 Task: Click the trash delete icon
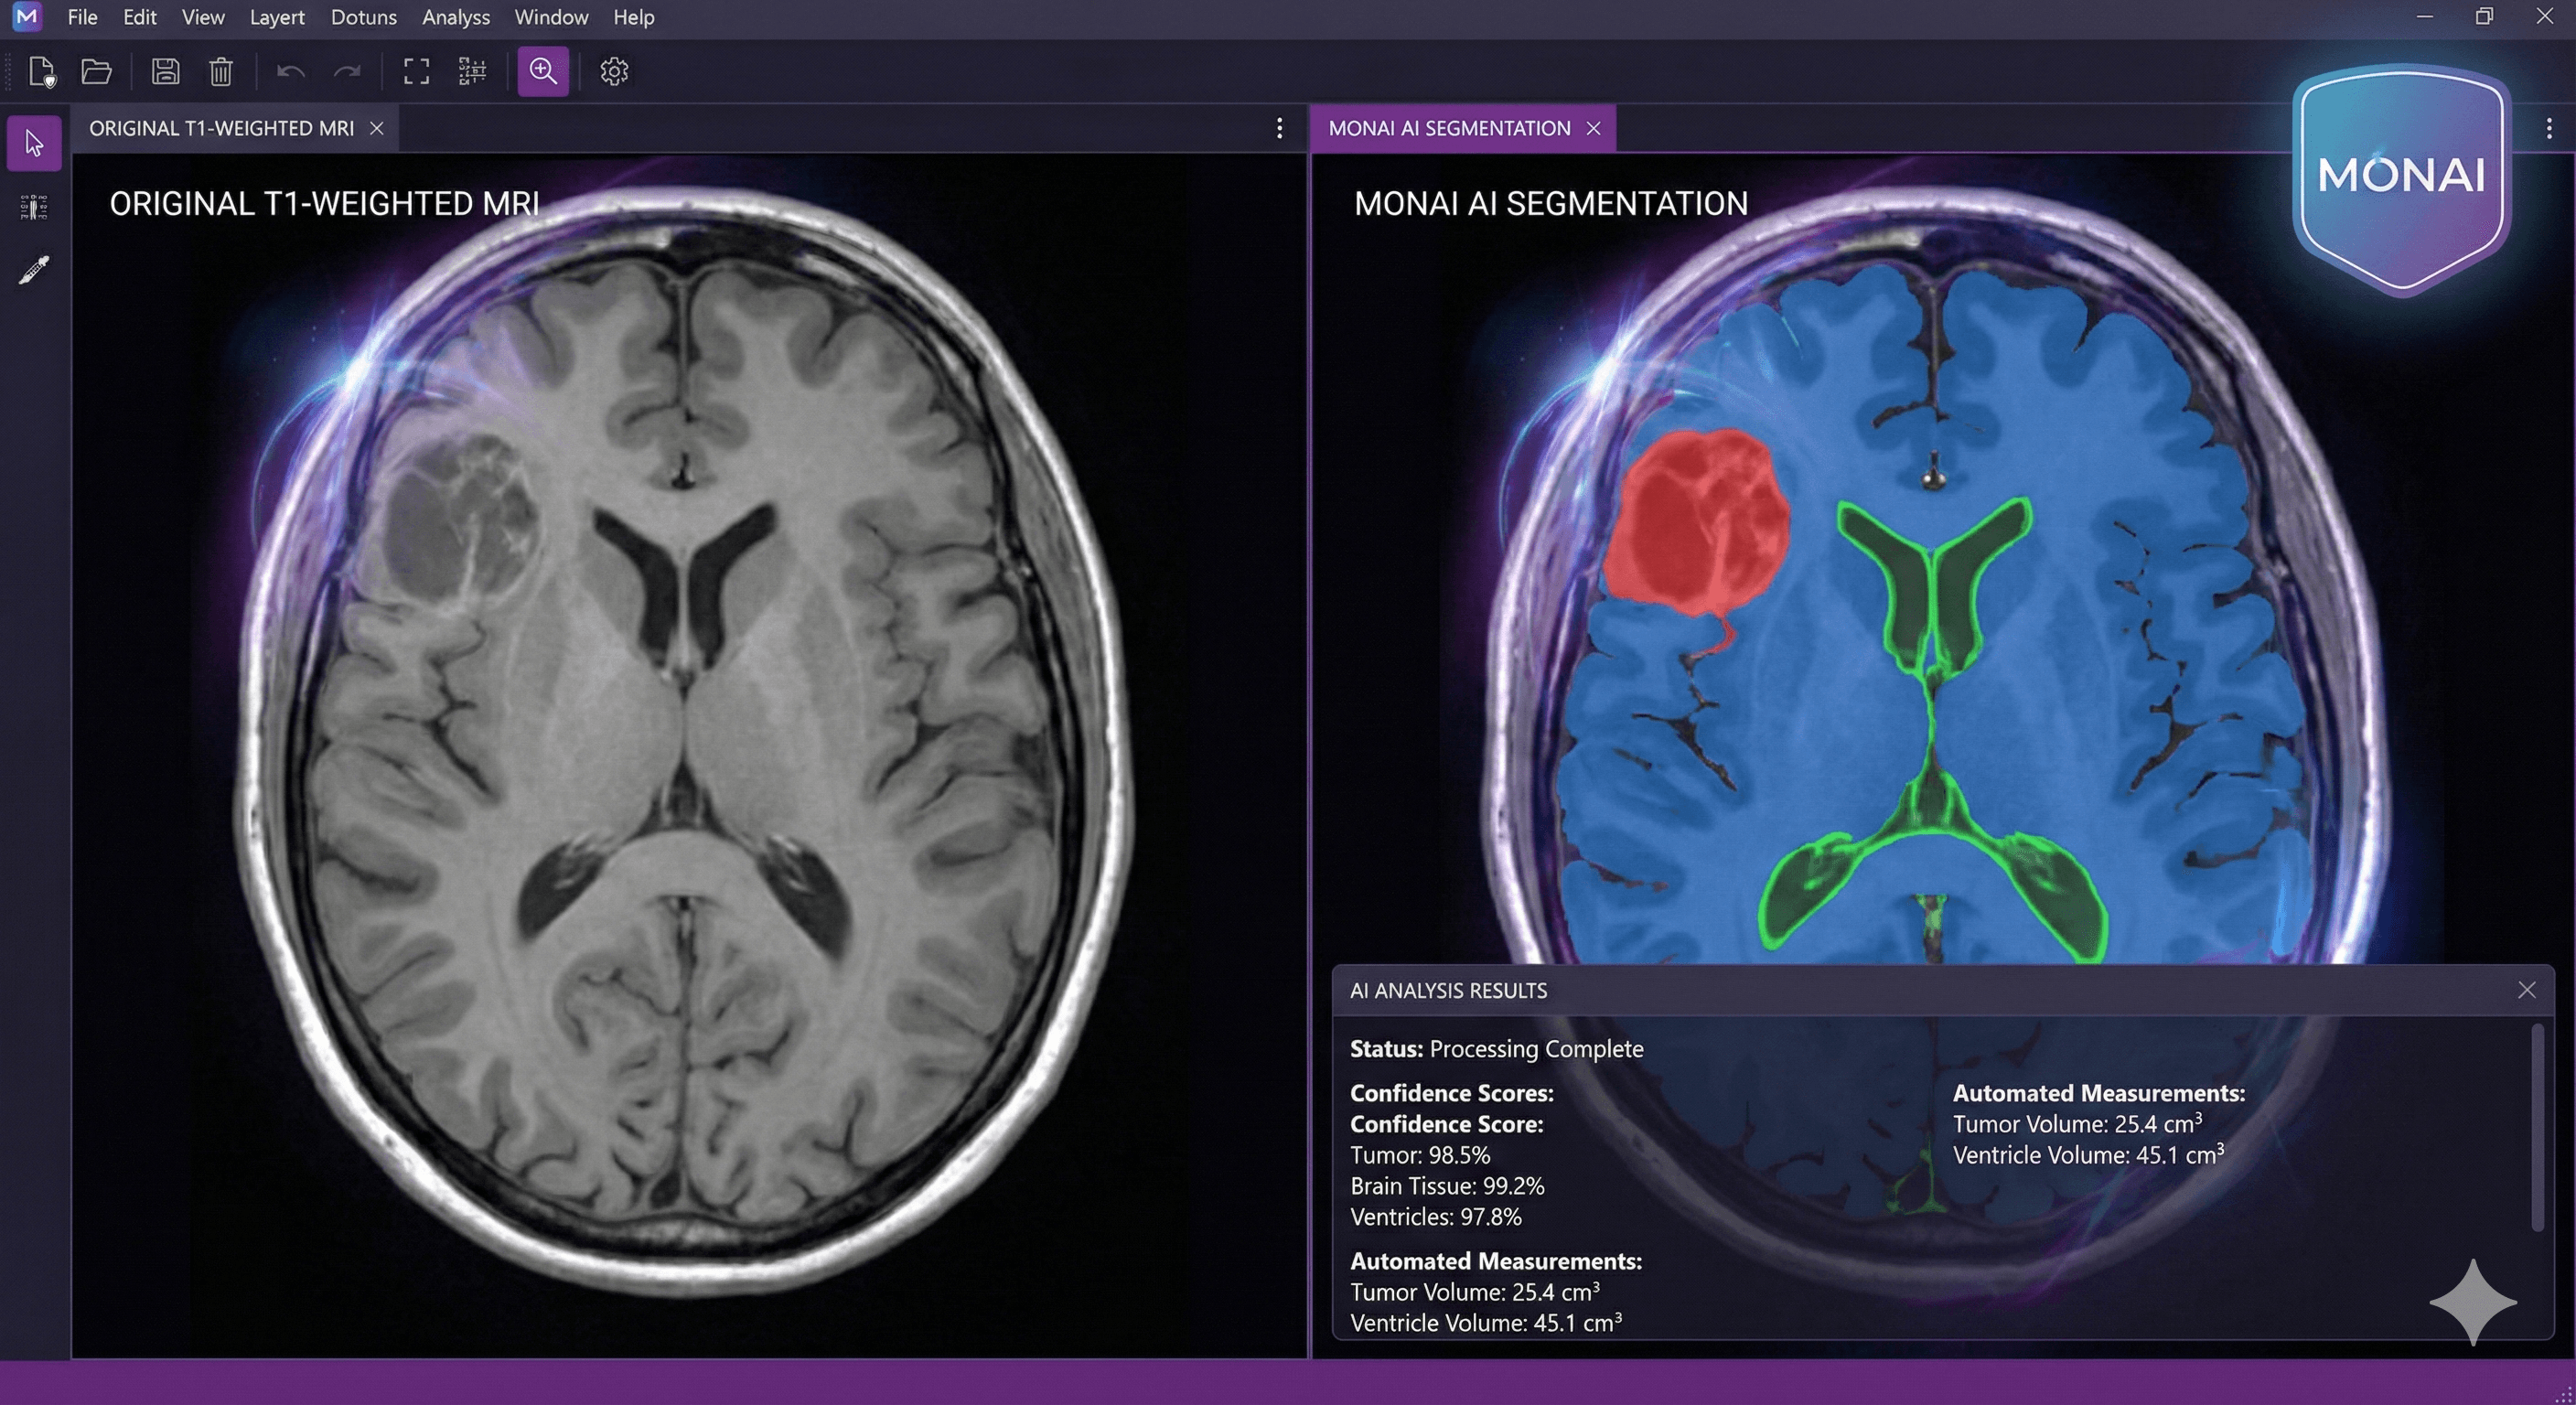tap(221, 71)
